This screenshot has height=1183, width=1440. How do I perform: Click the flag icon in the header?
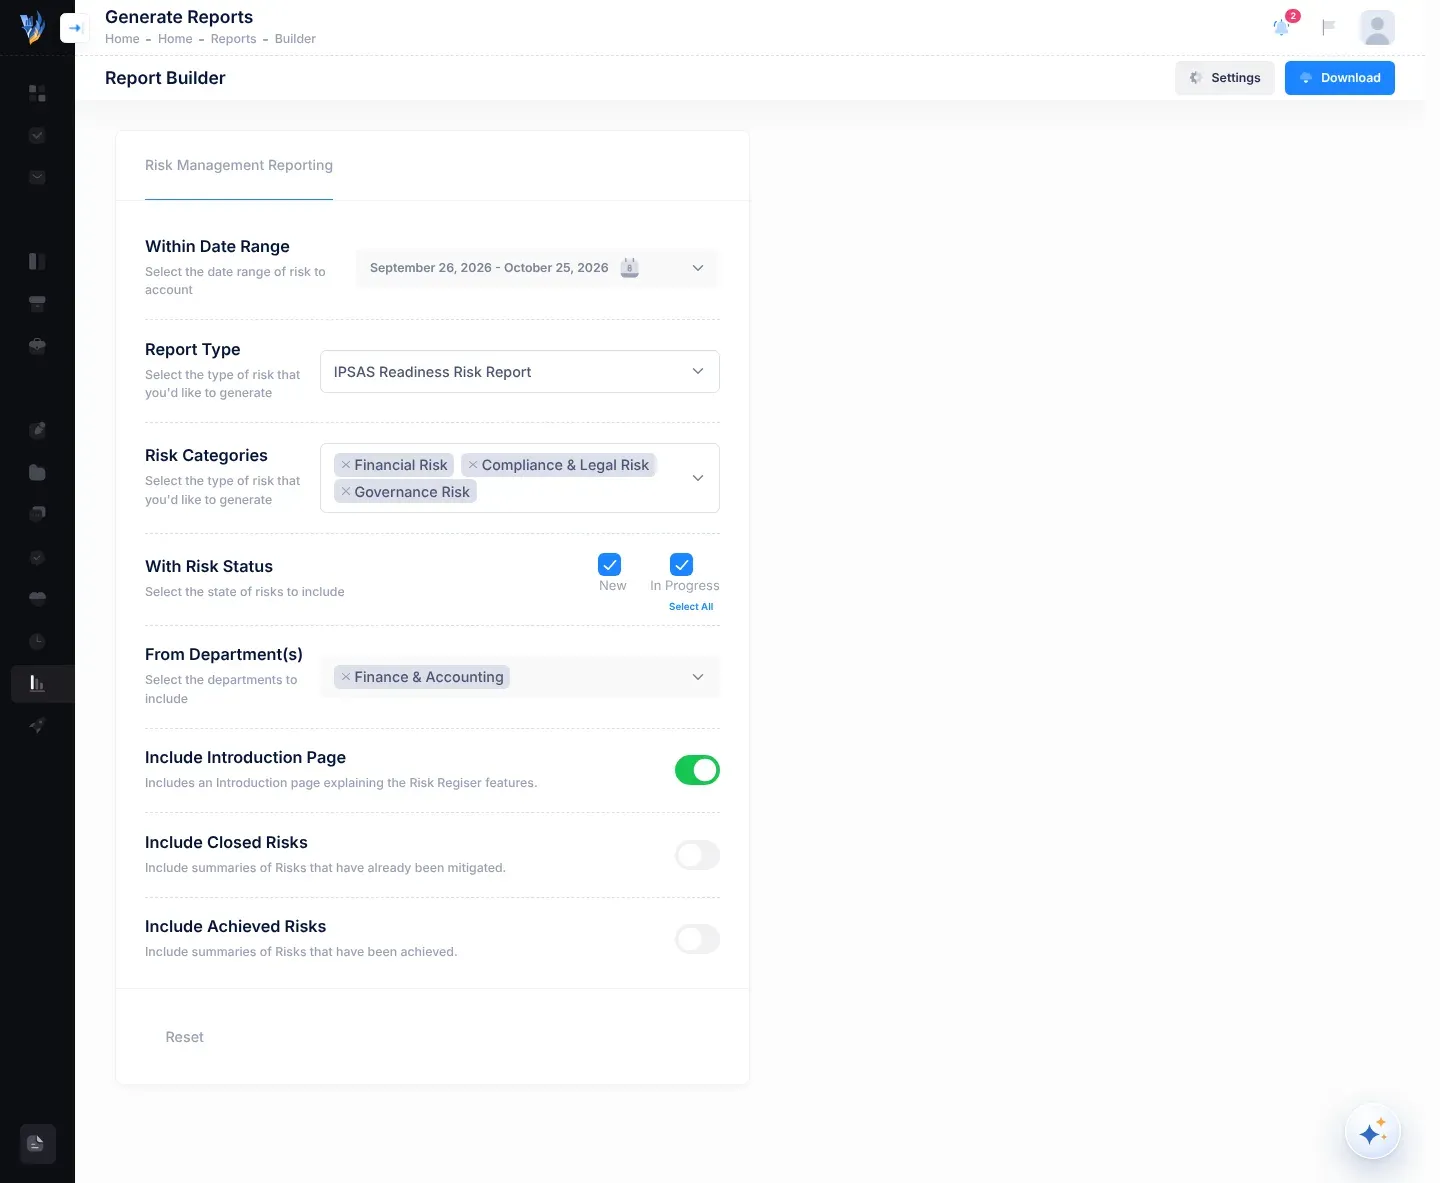pos(1328,27)
